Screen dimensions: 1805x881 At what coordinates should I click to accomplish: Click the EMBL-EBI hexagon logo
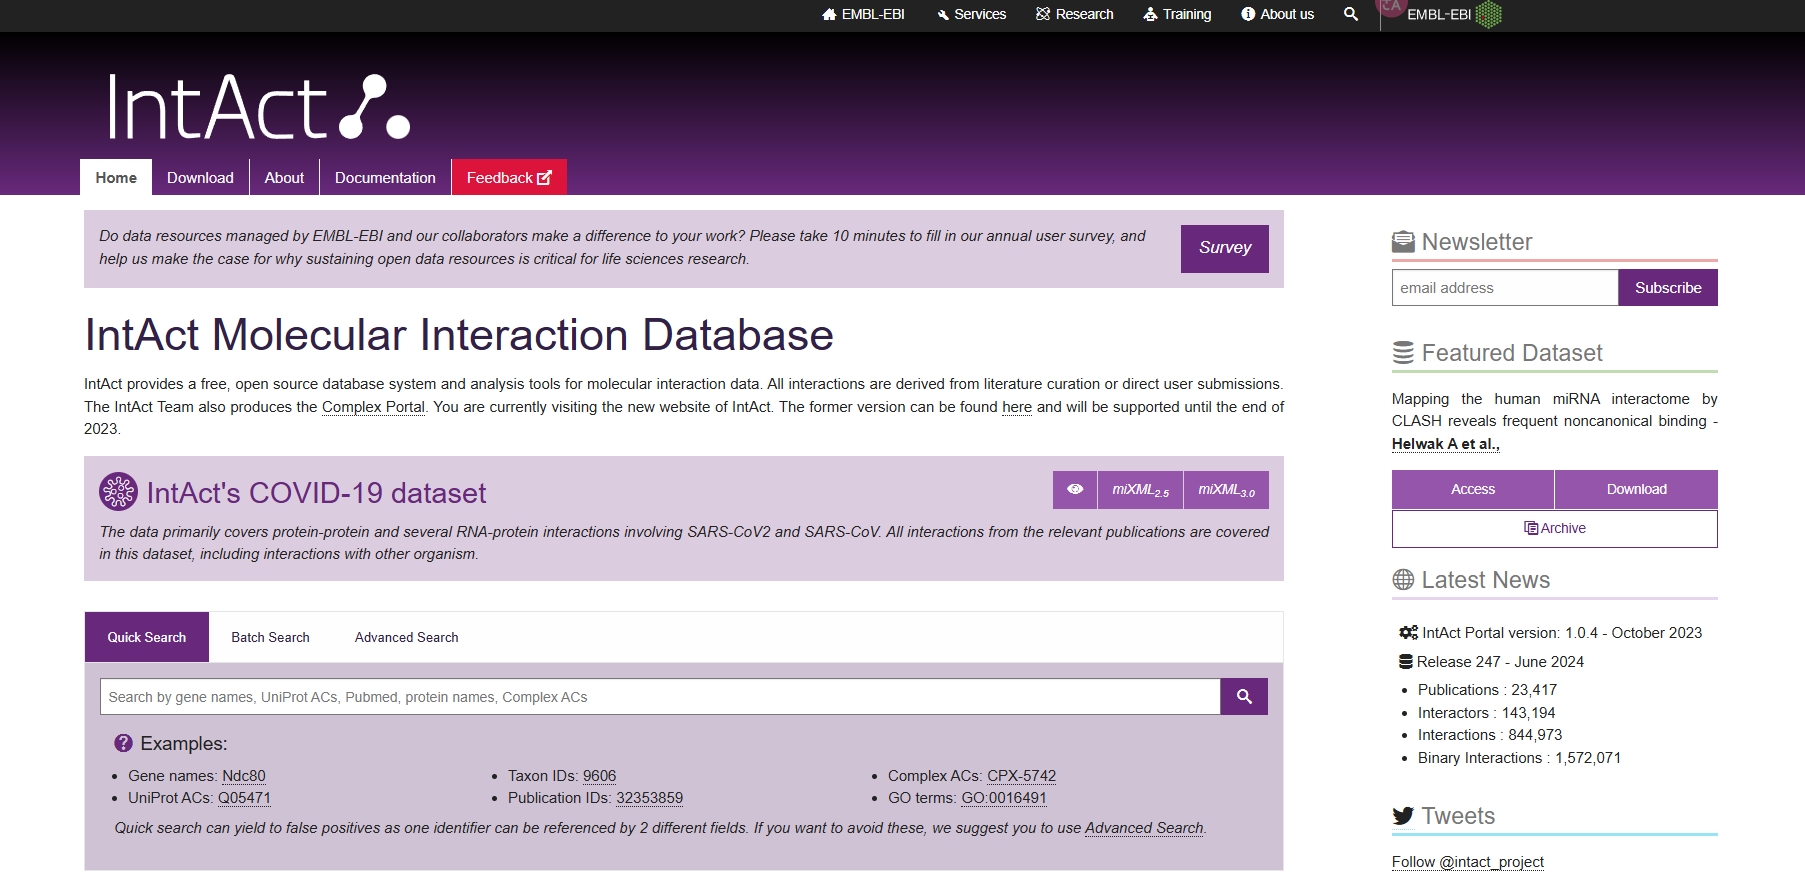click(1489, 14)
